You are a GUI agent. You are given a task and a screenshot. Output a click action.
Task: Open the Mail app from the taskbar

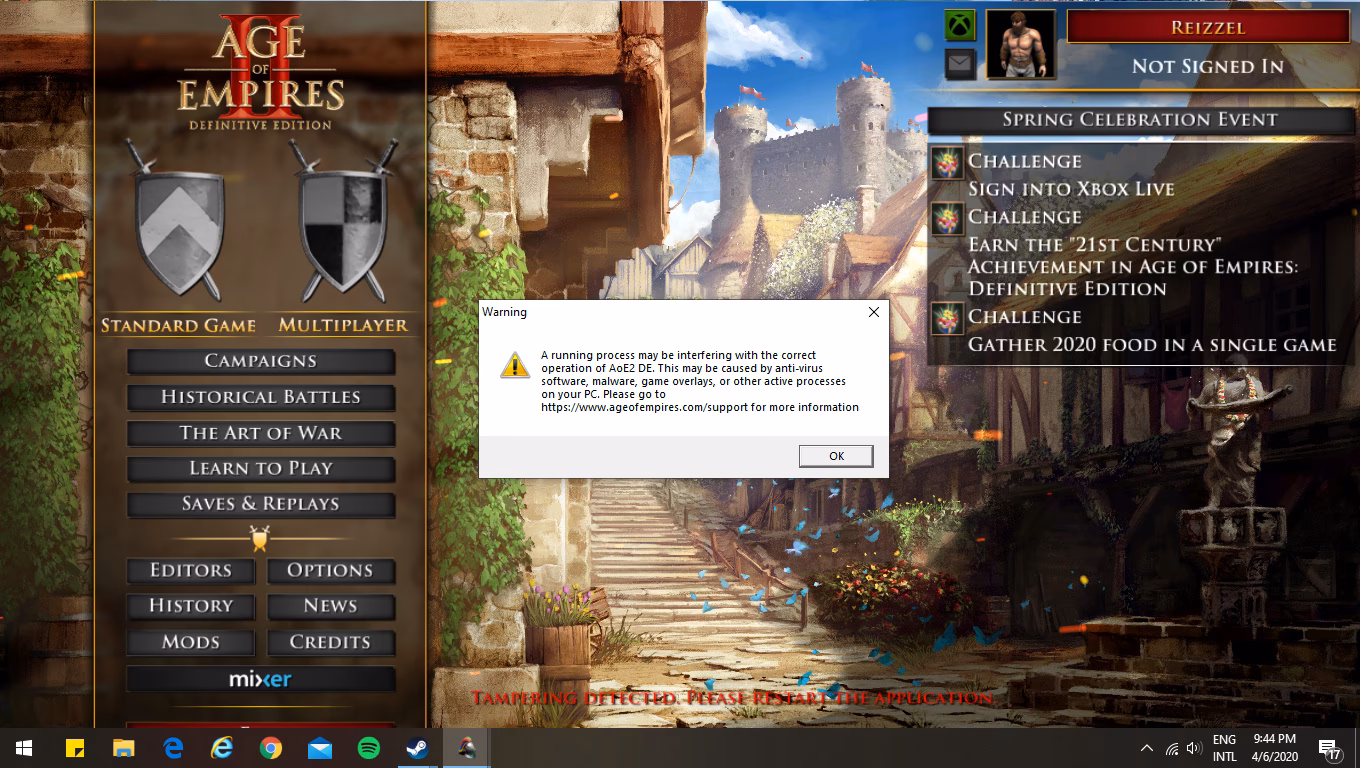click(319, 748)
